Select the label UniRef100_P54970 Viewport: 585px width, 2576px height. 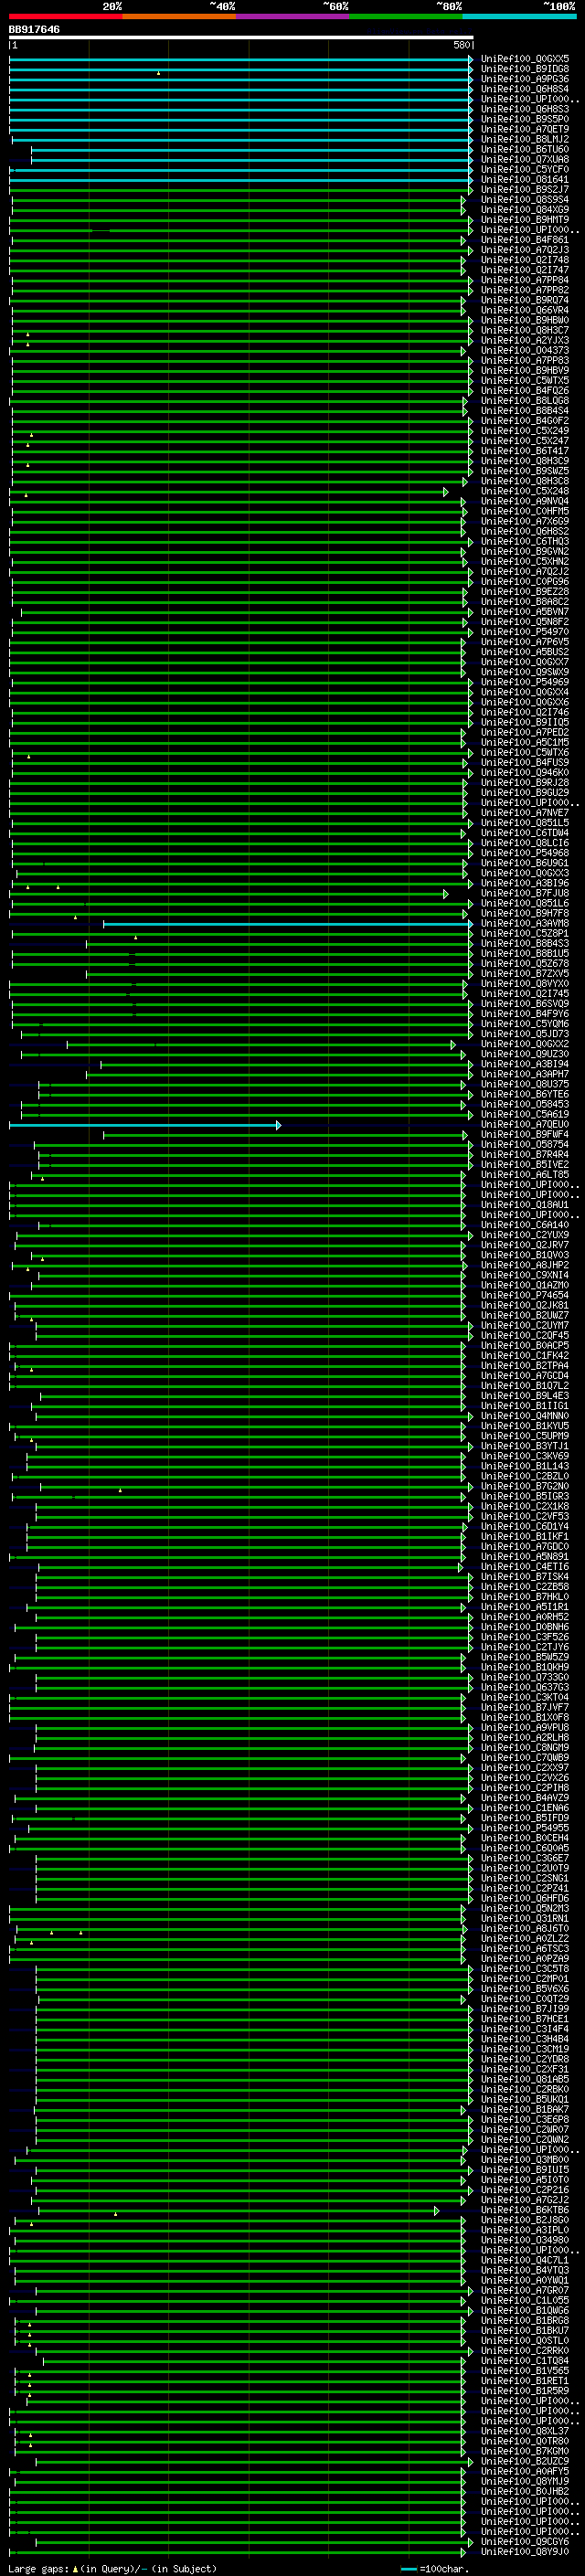524,632
